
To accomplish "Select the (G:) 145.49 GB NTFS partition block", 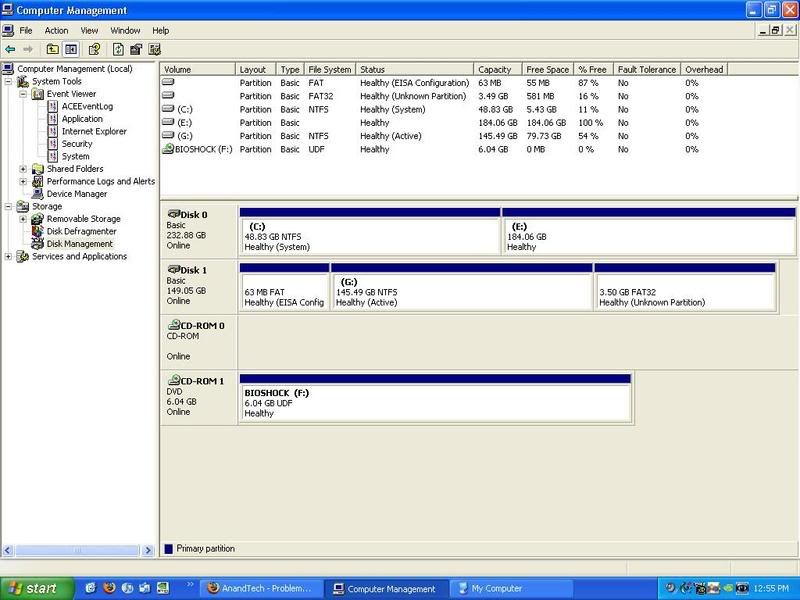I will pos(462,290).
